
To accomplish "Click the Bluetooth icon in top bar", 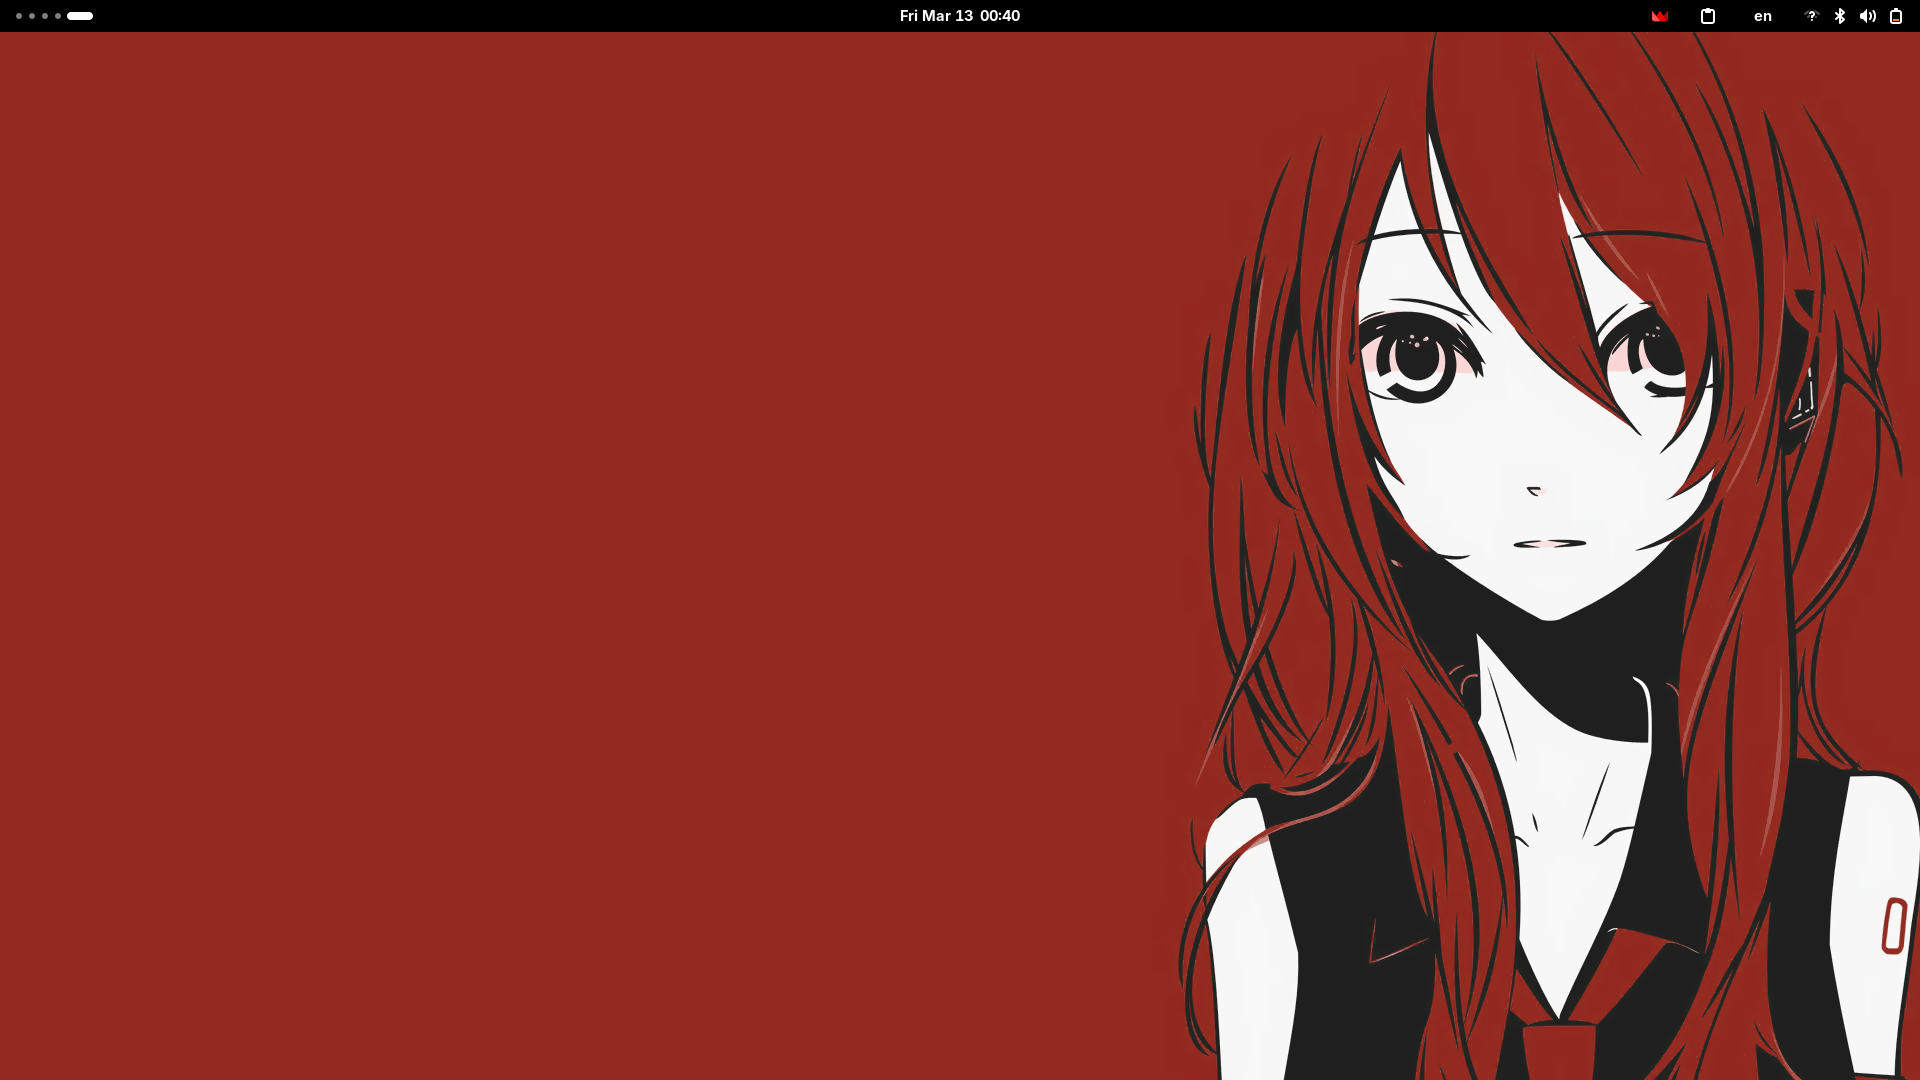I will tap(1839, 16).
